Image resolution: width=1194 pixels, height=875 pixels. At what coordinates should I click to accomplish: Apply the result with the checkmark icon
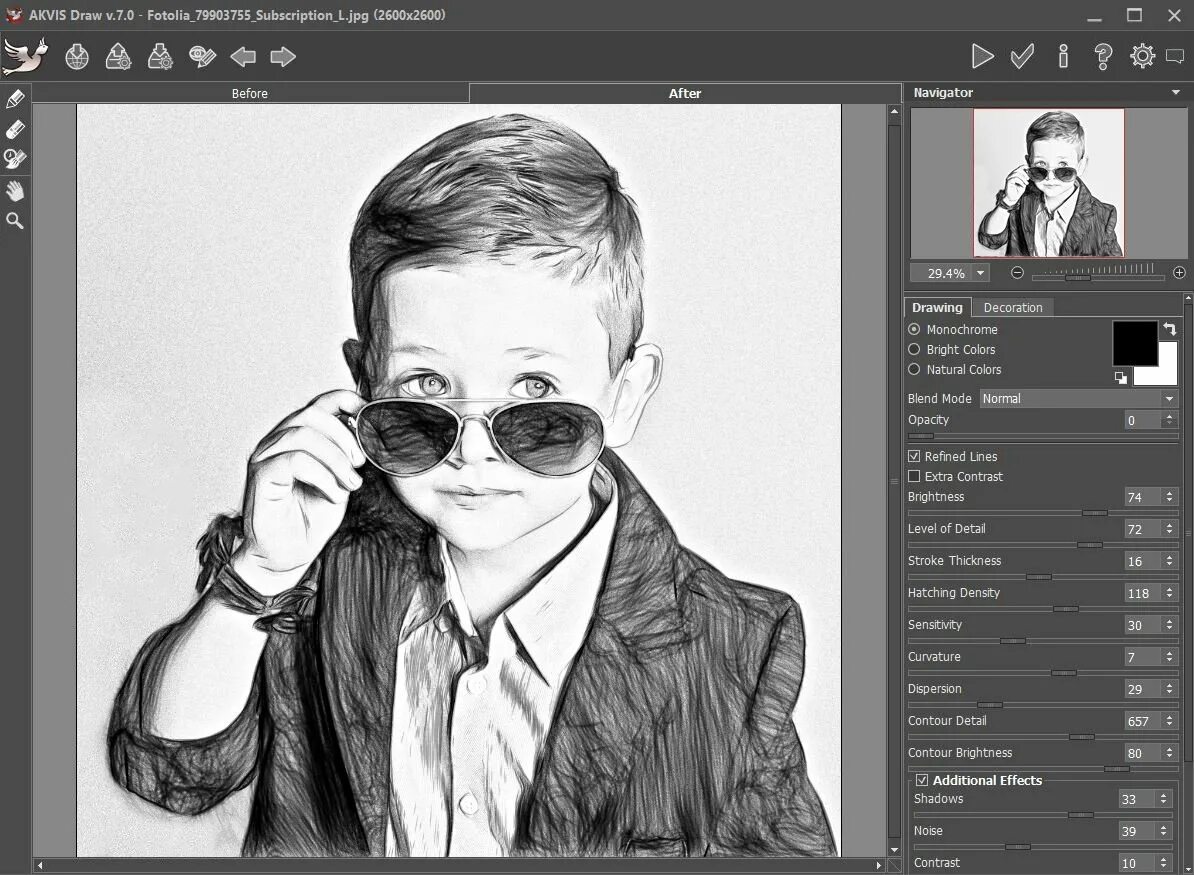pos(1022,56)
